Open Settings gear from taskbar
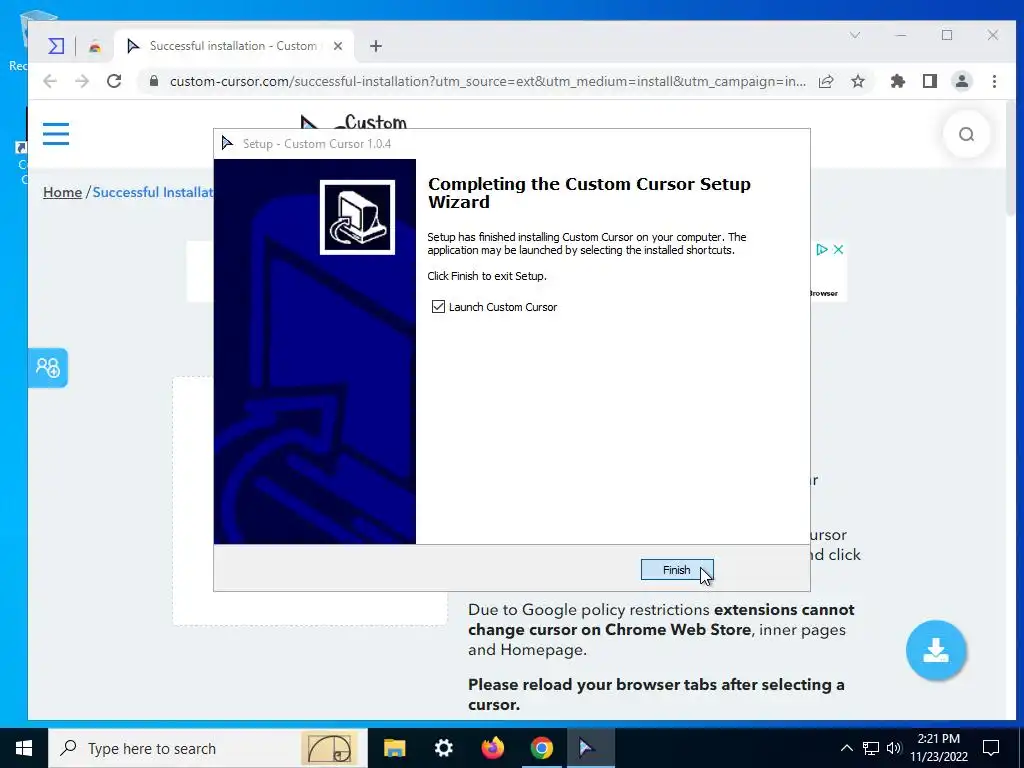The width and height of the screenshot is (1024, 768). pyautogui.click(x=443, y=748)
